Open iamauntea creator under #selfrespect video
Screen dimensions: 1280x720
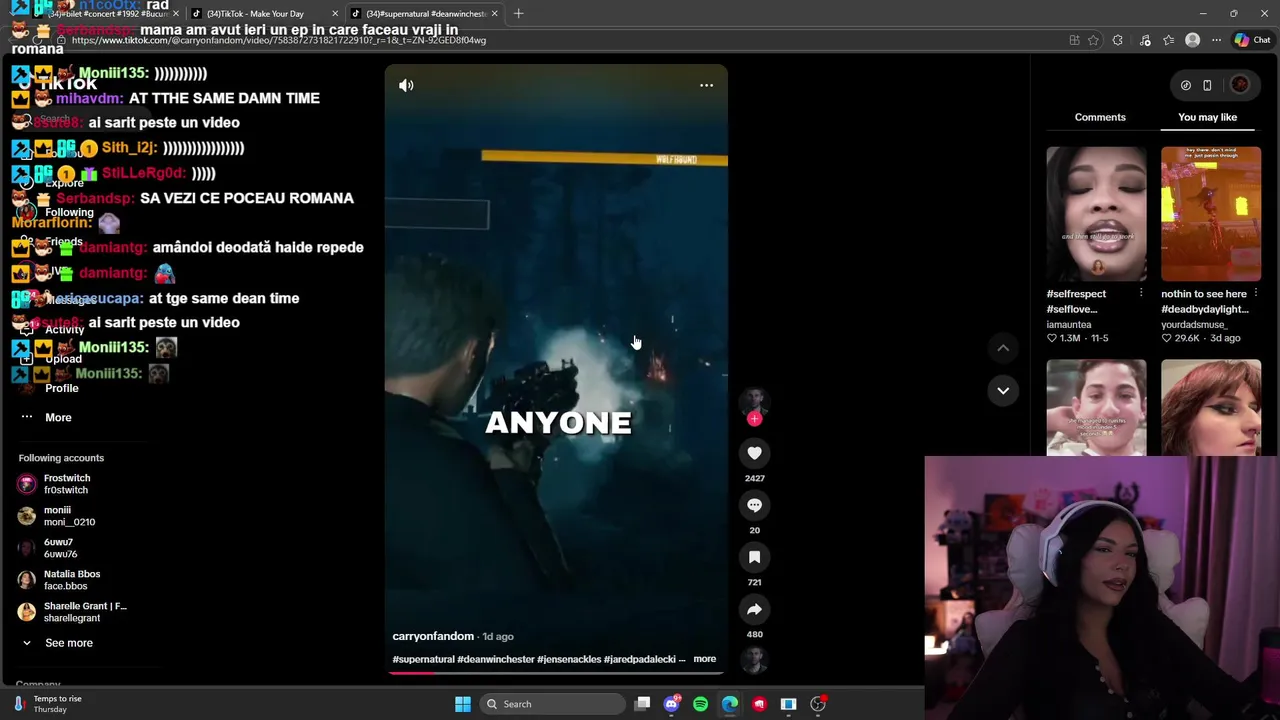[1069, 324]
